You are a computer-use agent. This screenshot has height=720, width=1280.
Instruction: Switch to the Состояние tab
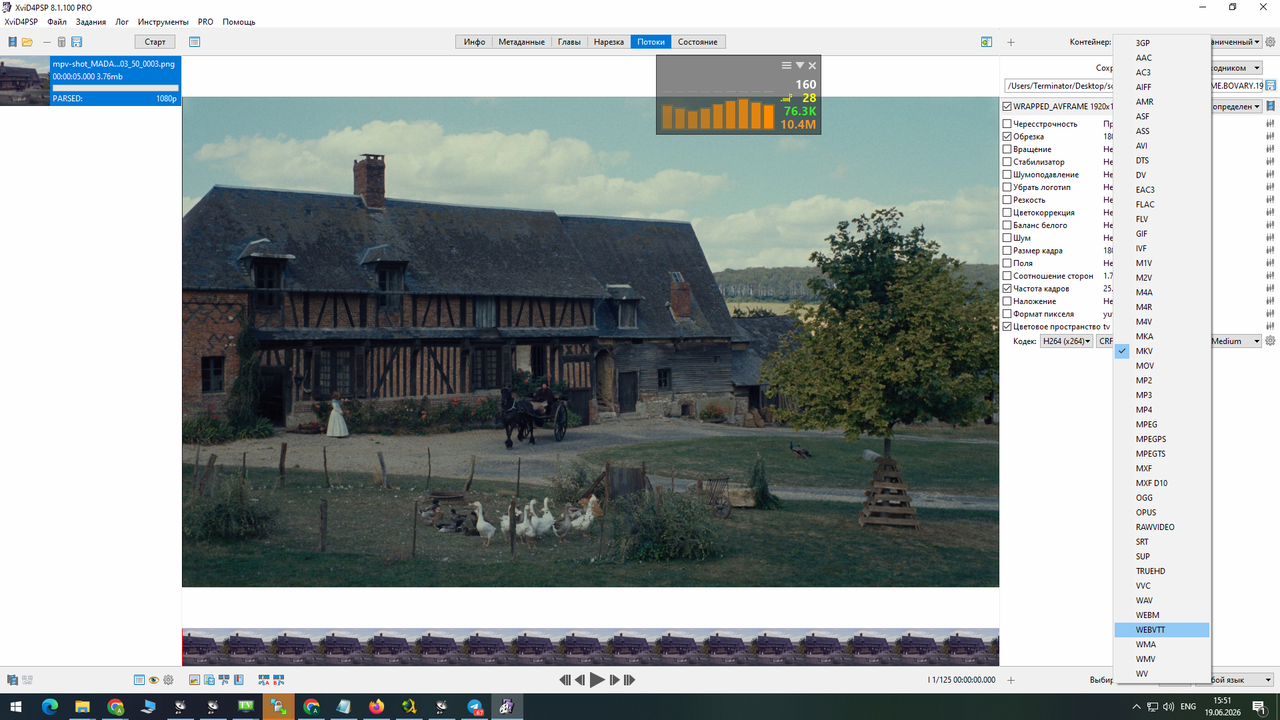pyautogui.click(x=698, y=42)
